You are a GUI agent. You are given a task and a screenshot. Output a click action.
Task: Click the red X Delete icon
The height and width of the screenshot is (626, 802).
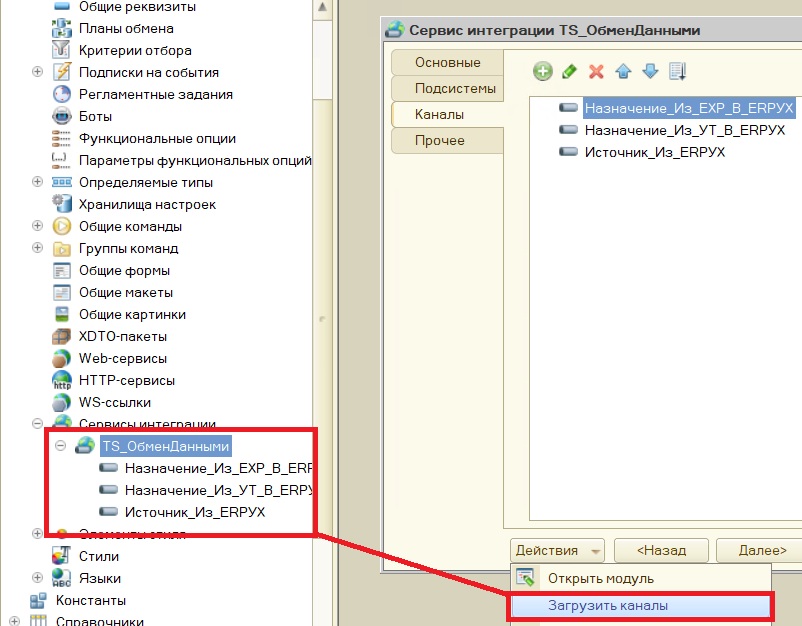point(597,71)
